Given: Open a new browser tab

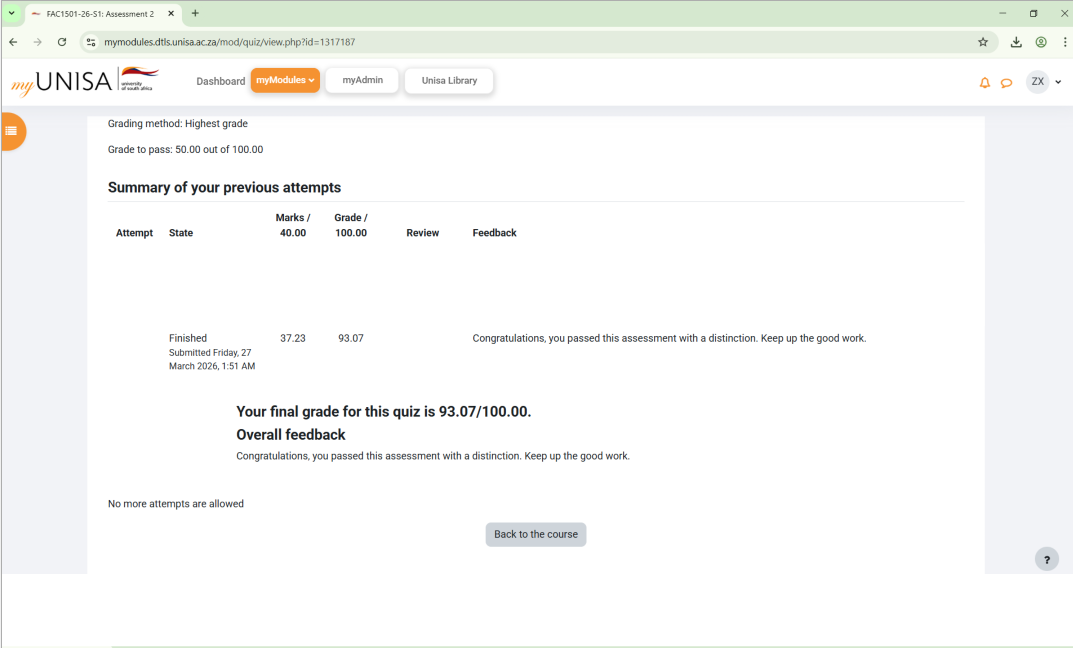Looking at the screenshot, I should (x=195, y=13).
